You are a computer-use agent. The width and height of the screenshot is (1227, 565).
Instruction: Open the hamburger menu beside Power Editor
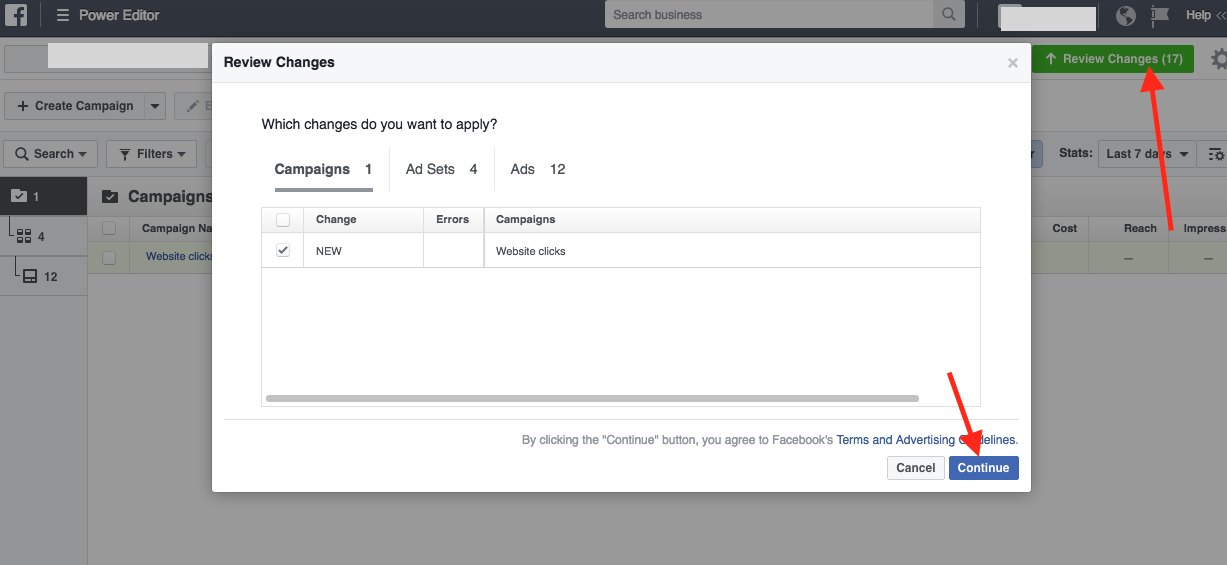point(63,15)
